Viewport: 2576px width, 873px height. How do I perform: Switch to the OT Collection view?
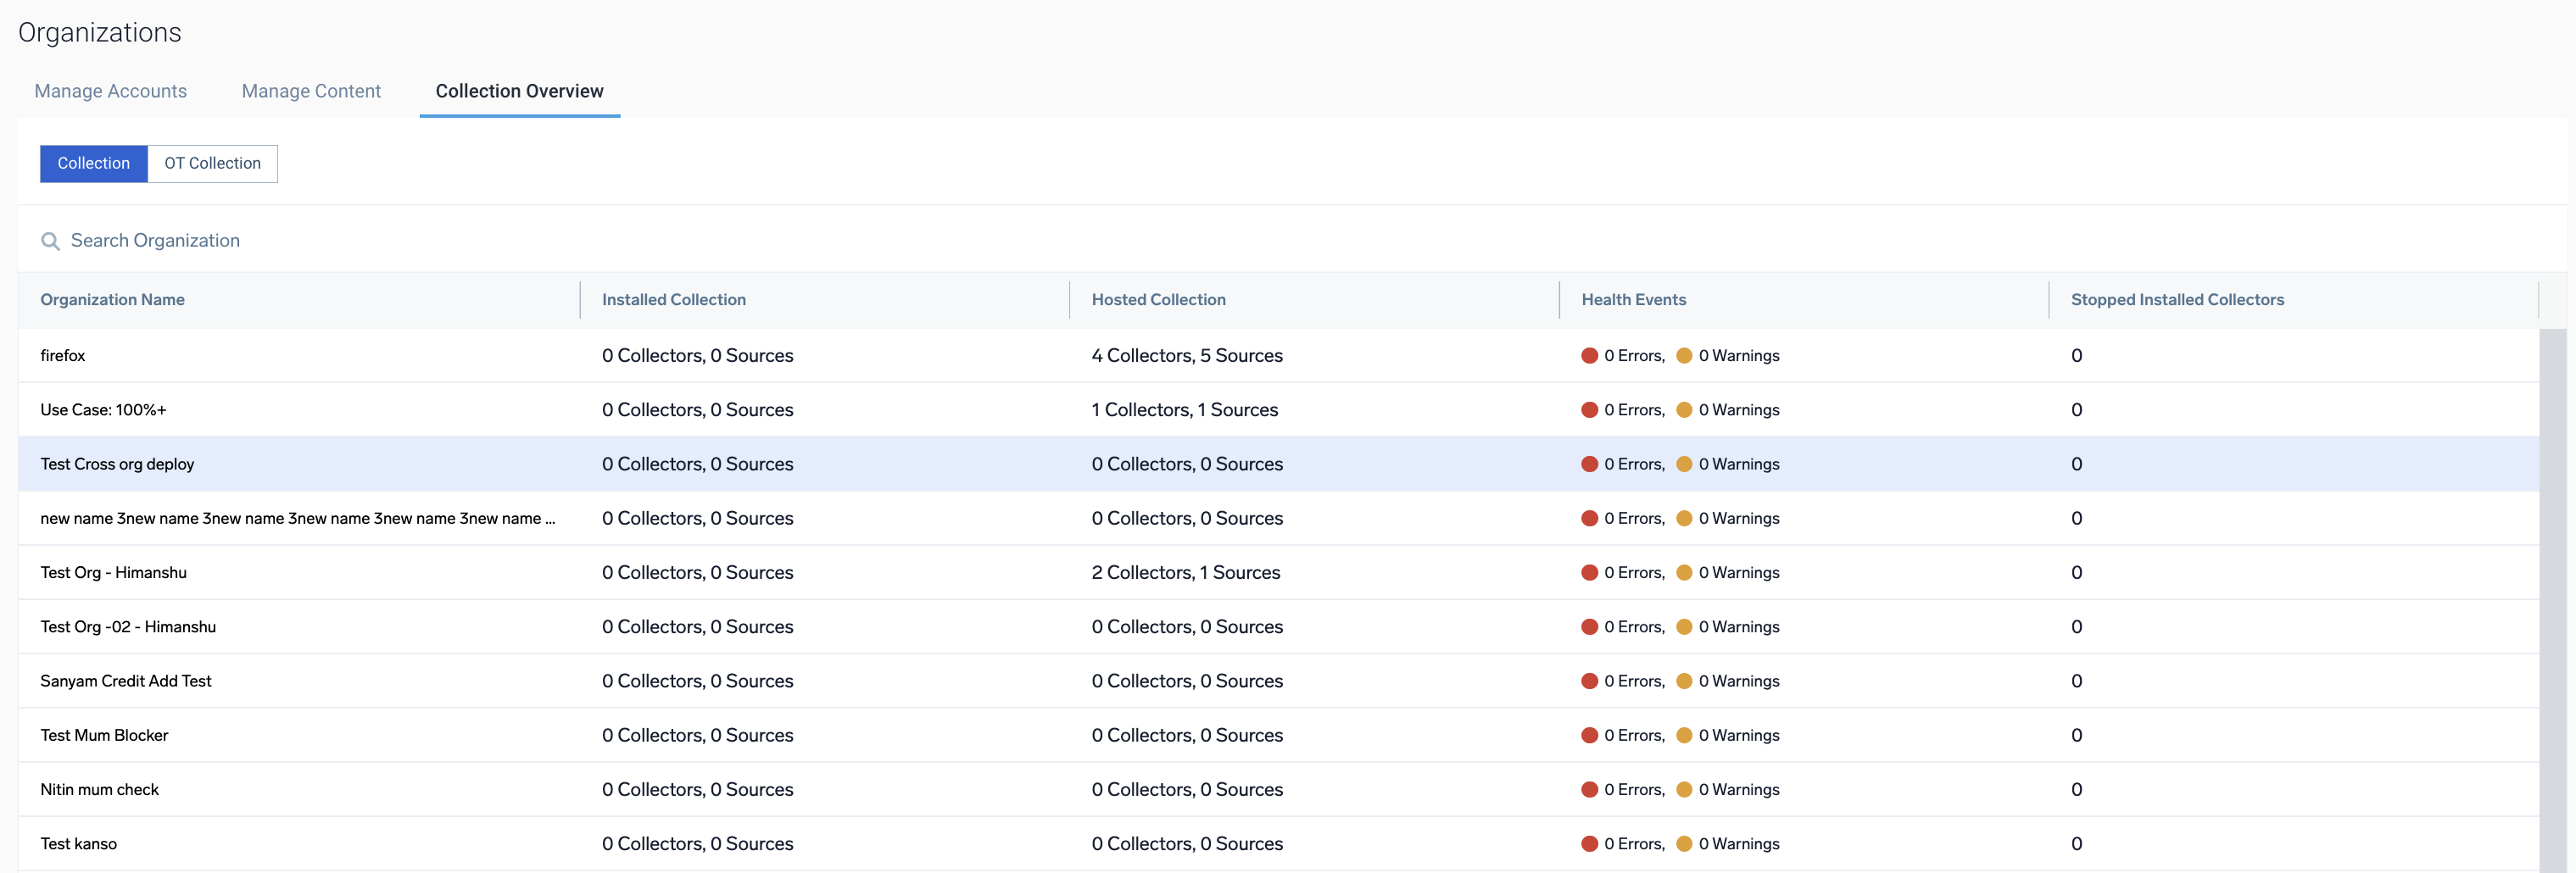(212, 164)
